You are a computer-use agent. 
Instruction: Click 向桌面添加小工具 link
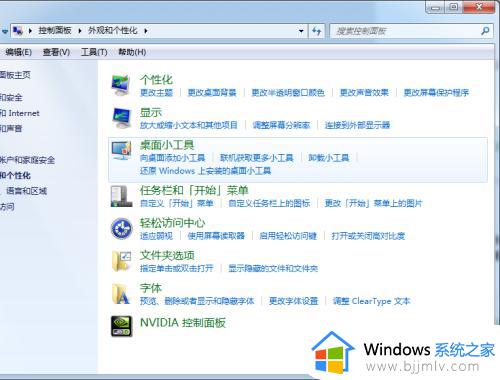click(x=172, y=157)
